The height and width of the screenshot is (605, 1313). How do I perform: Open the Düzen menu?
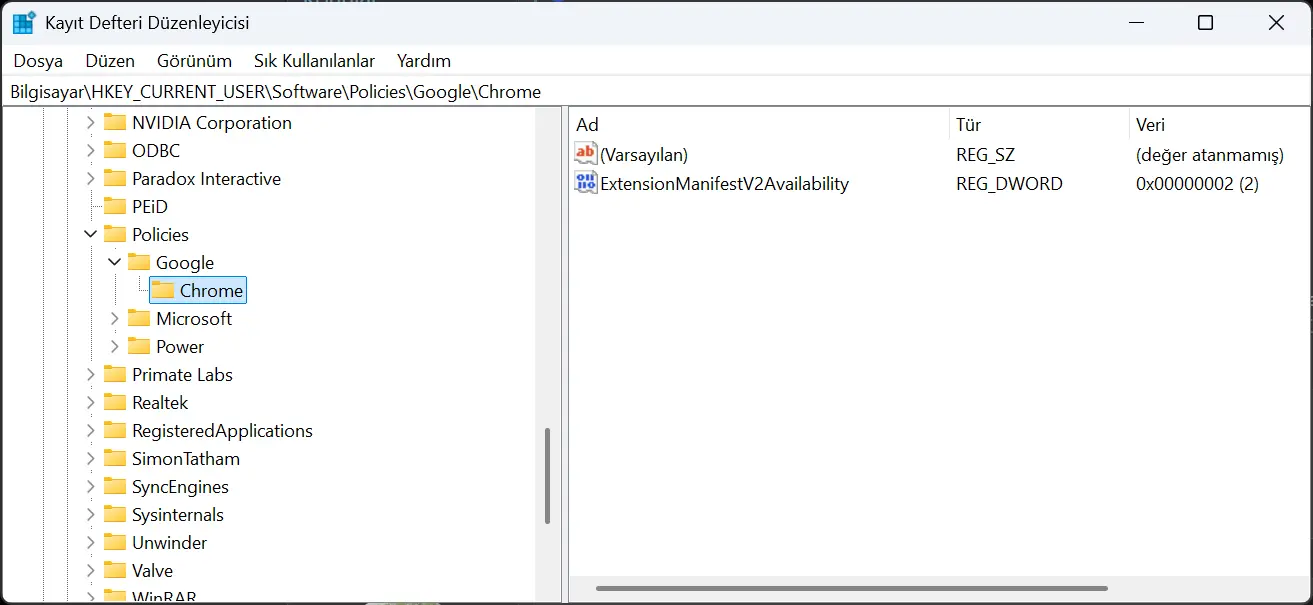110,61
